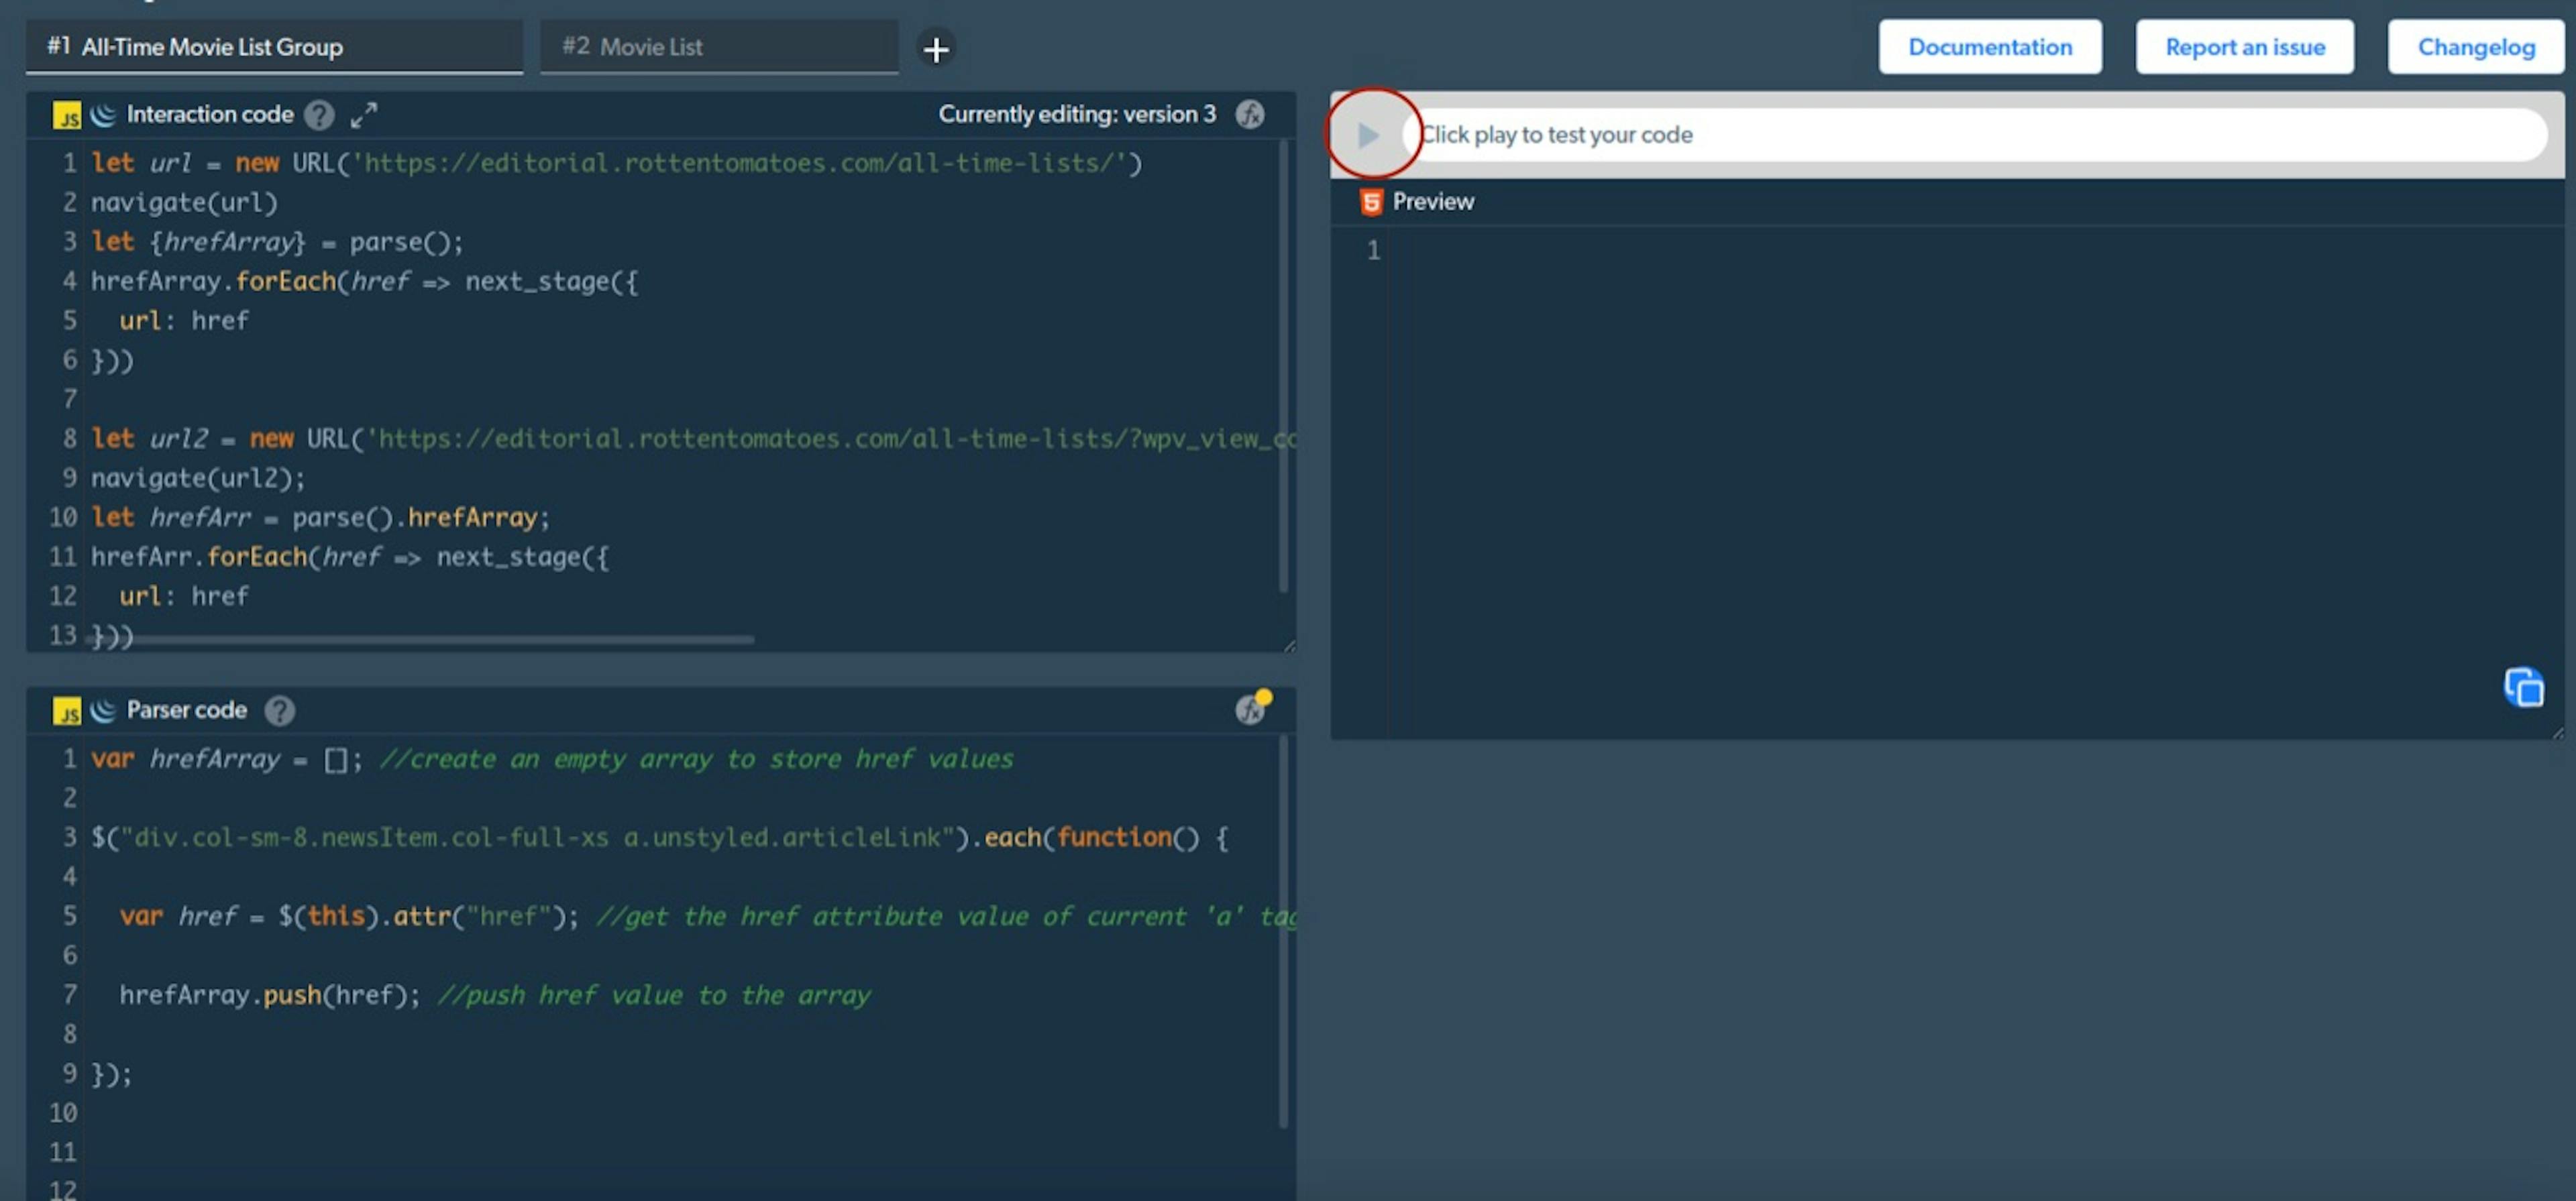Screen dimensions: 2576x1201
Task: Switch to the #2 Movie List tab
Action: [x=719, y=47]
